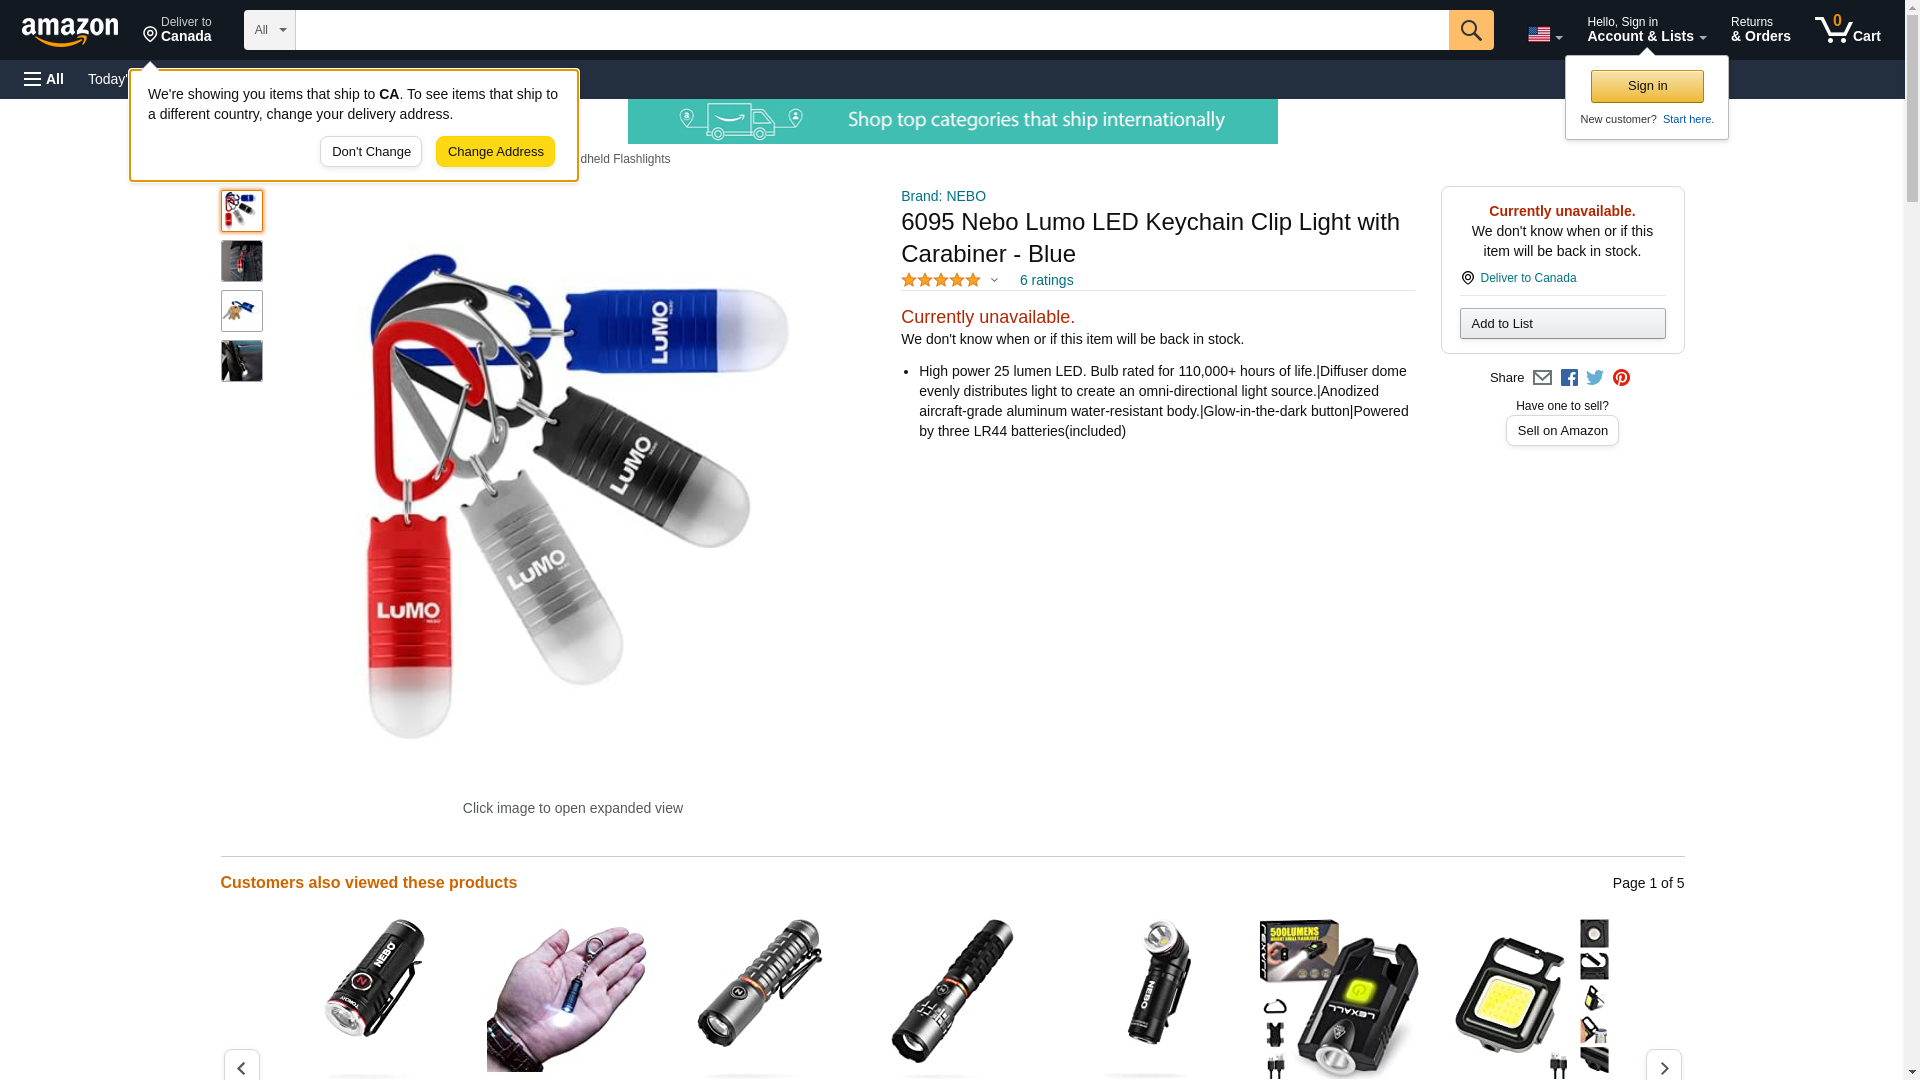Click the Amazon logo
This screenshot has height=1080, width=1920.
tap(70, 31)
